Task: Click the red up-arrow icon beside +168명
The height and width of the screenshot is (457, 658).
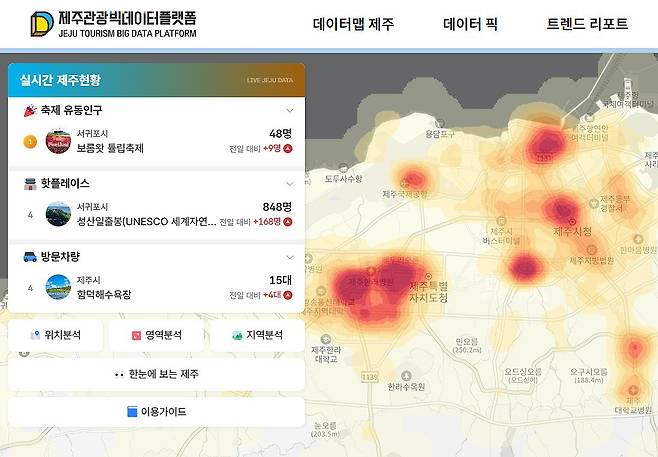Action: 288,222
